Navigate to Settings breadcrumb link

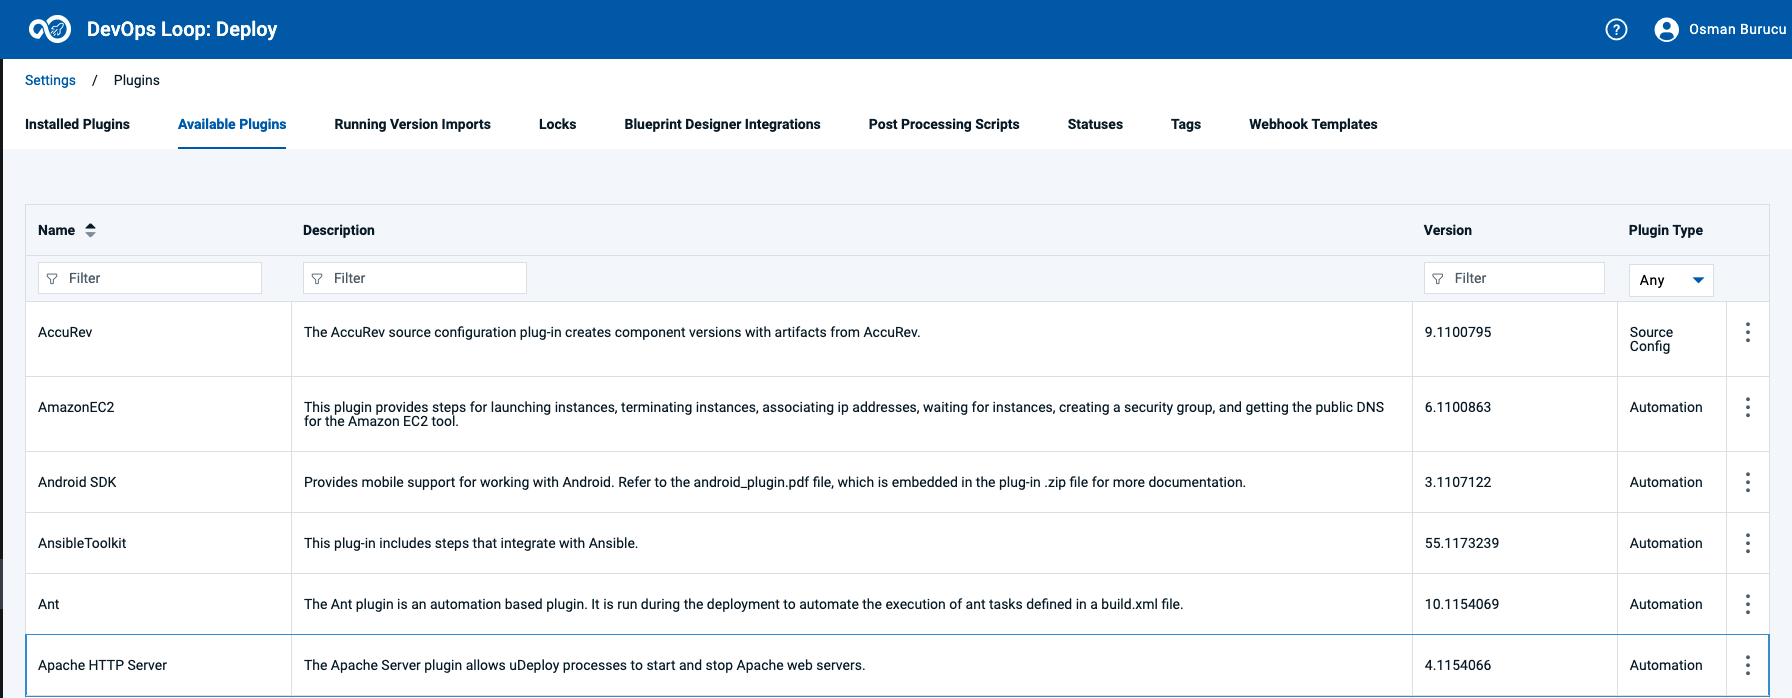click(x=50, y=80)
